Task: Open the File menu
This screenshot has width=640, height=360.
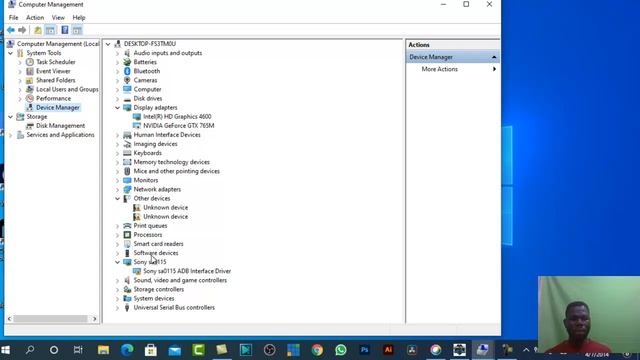Action: (x=13, y=18)
